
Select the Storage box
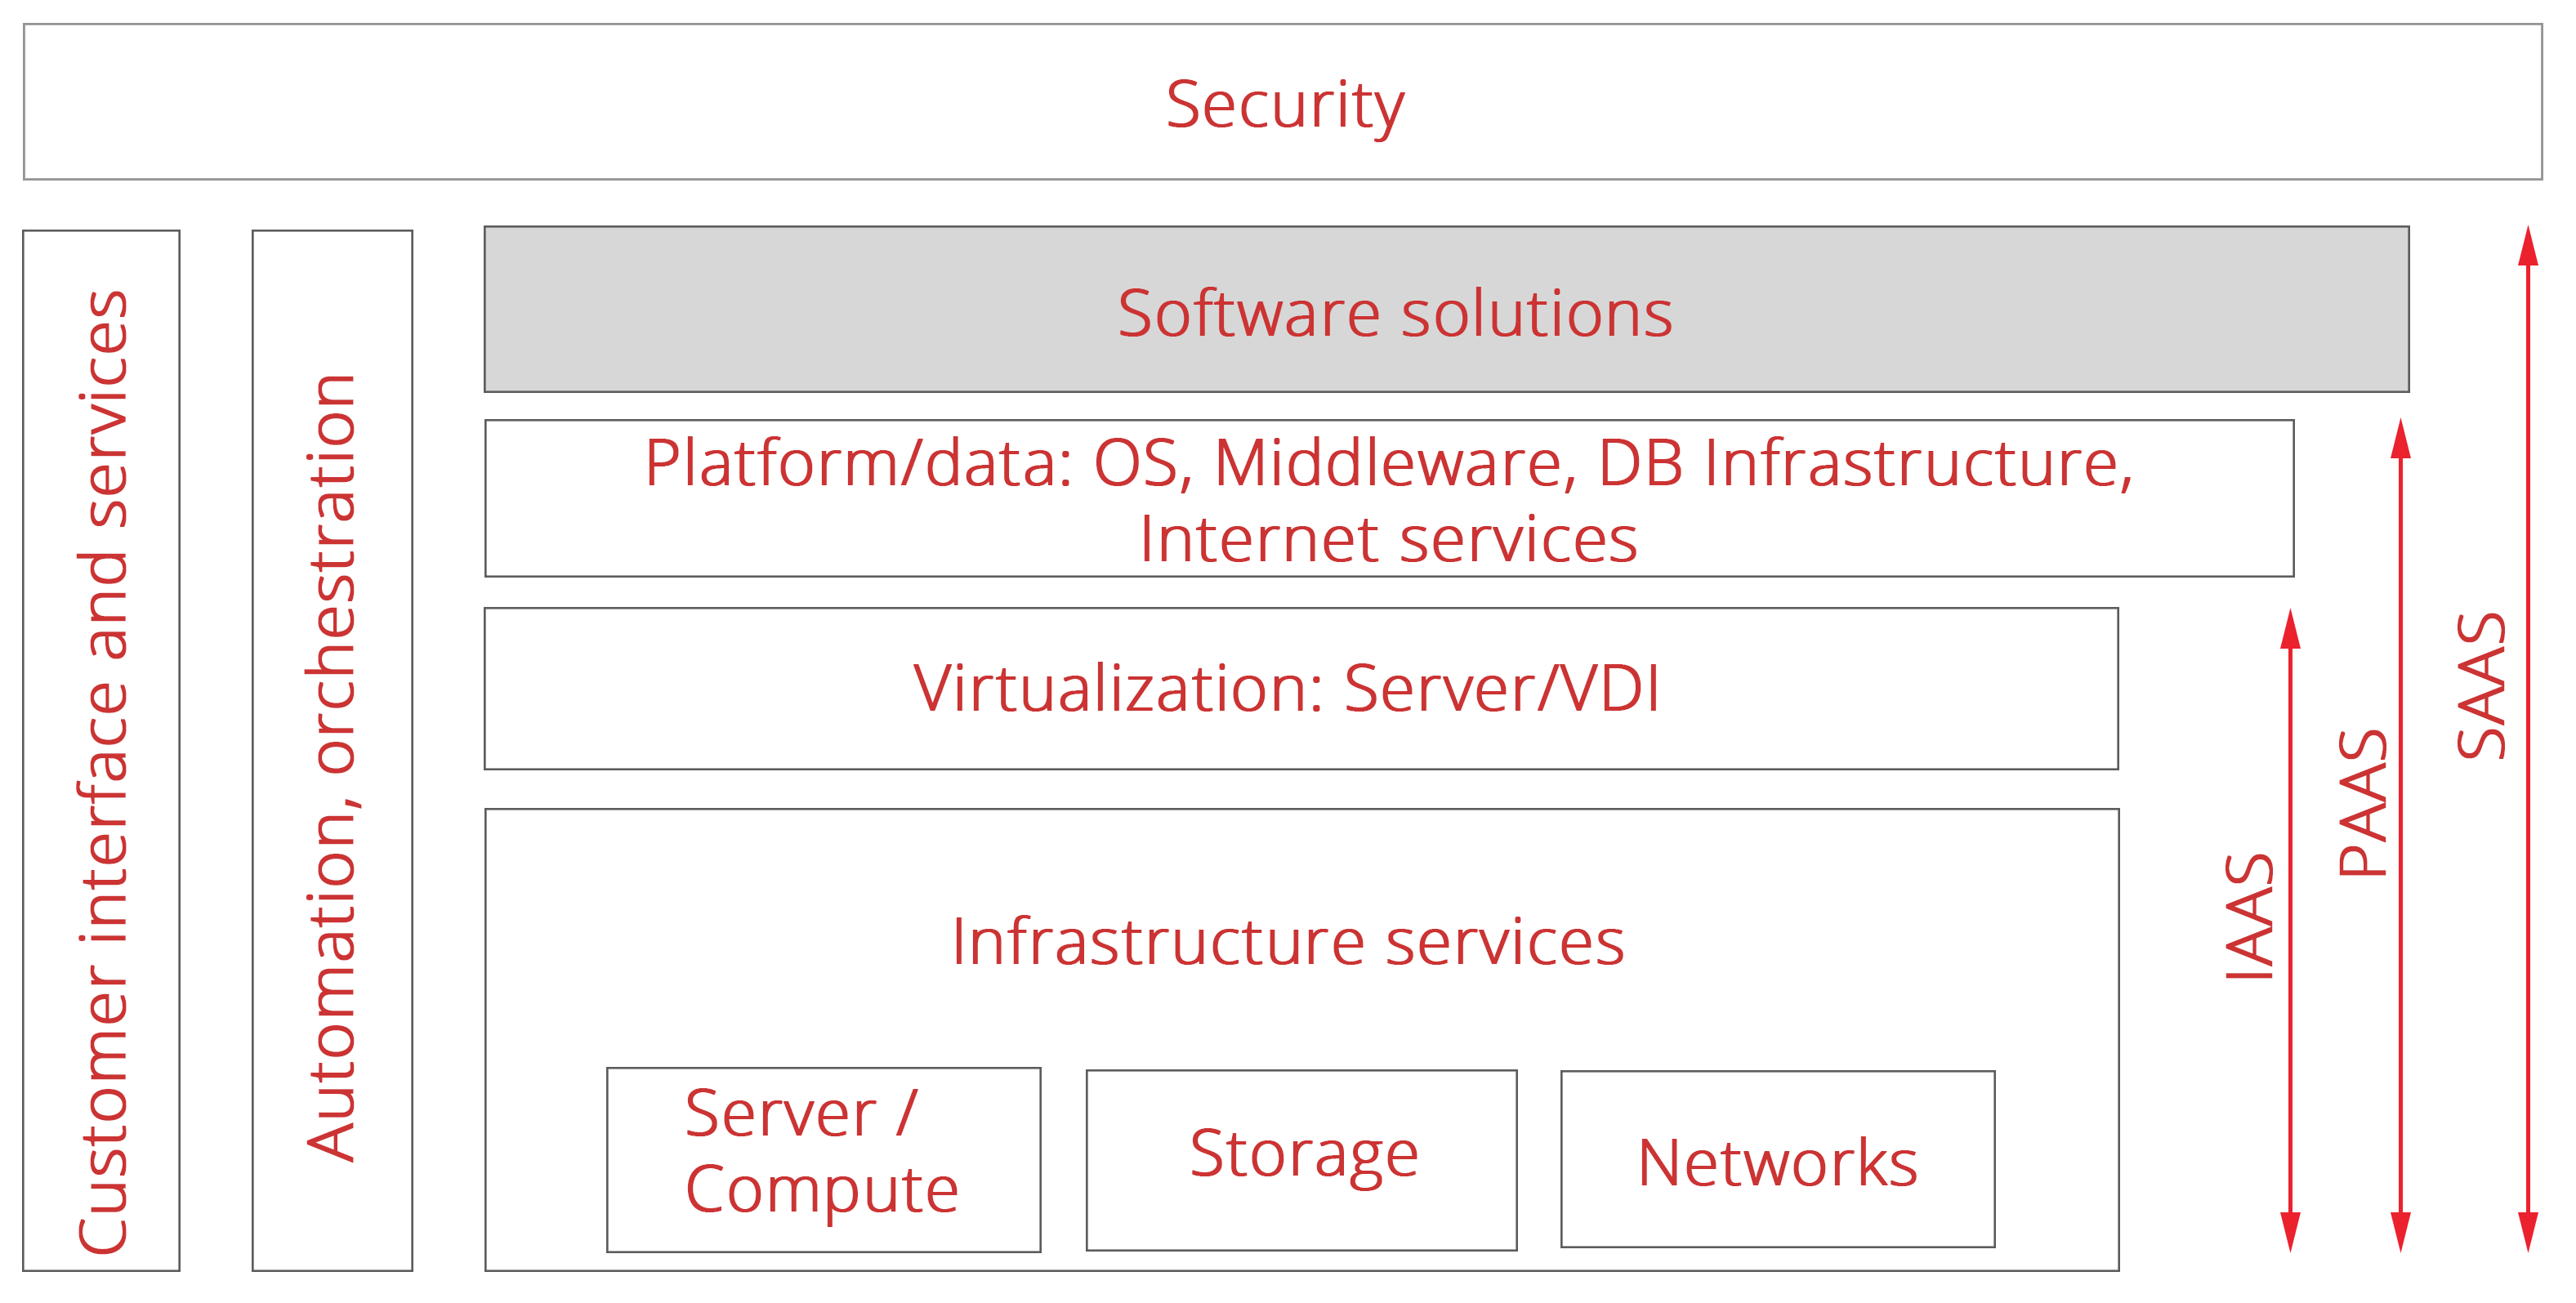click(1301, 1159)
